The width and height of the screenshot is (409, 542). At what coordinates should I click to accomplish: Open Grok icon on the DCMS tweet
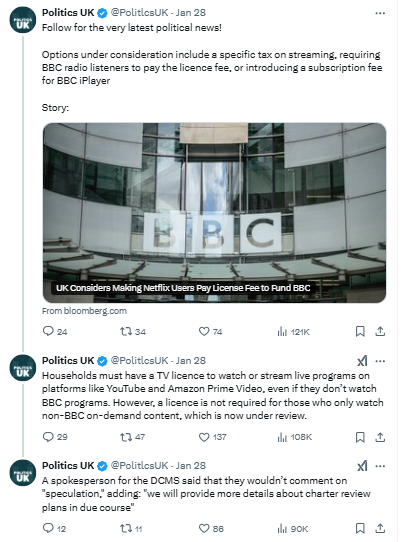click(x=362, y=466)
